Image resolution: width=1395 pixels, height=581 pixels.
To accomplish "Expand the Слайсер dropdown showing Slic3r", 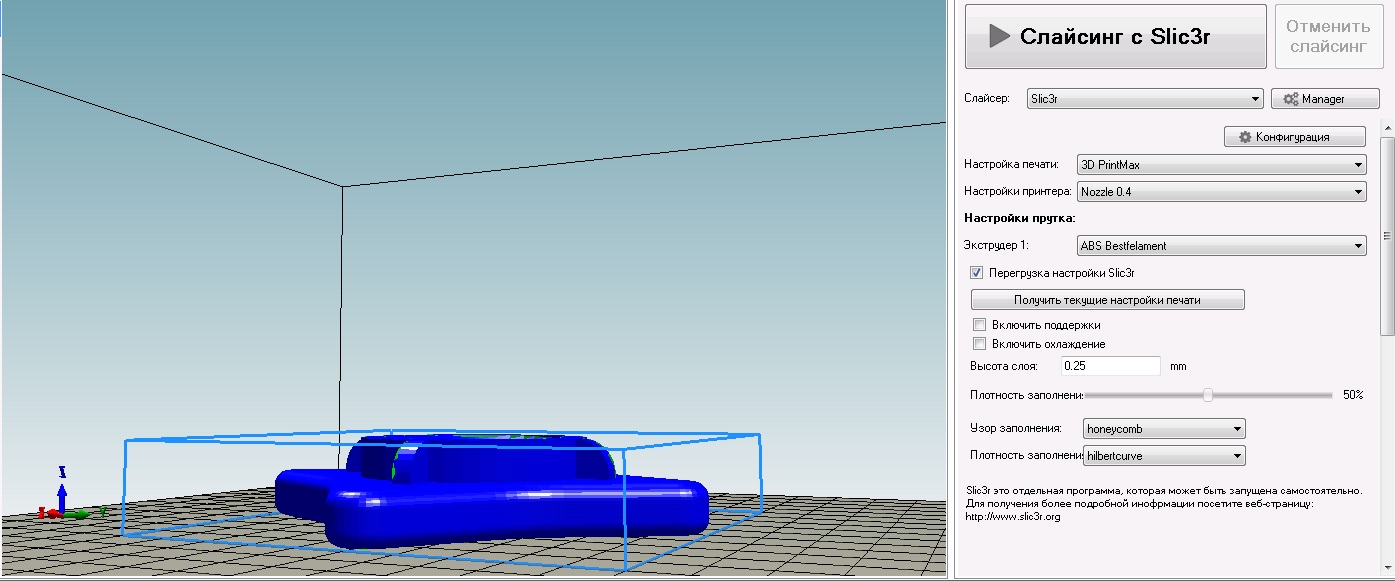I will (1145, 99).
